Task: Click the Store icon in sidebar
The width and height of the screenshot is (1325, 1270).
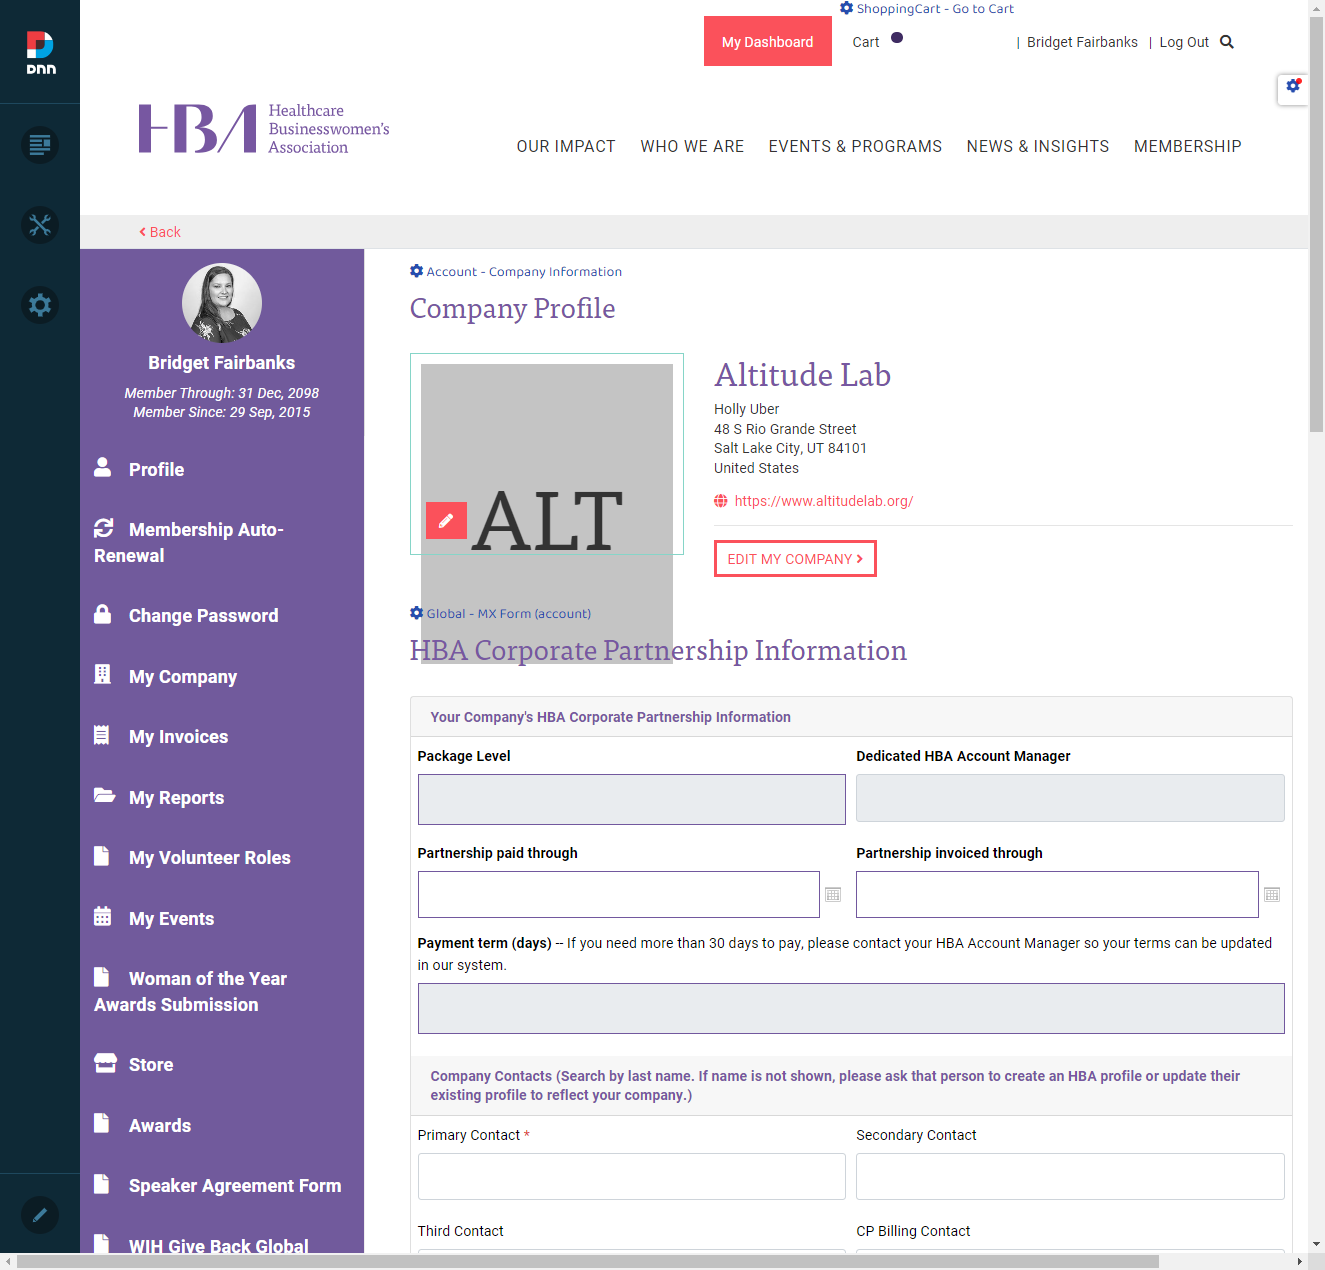Action: (x=105, y=1062)
